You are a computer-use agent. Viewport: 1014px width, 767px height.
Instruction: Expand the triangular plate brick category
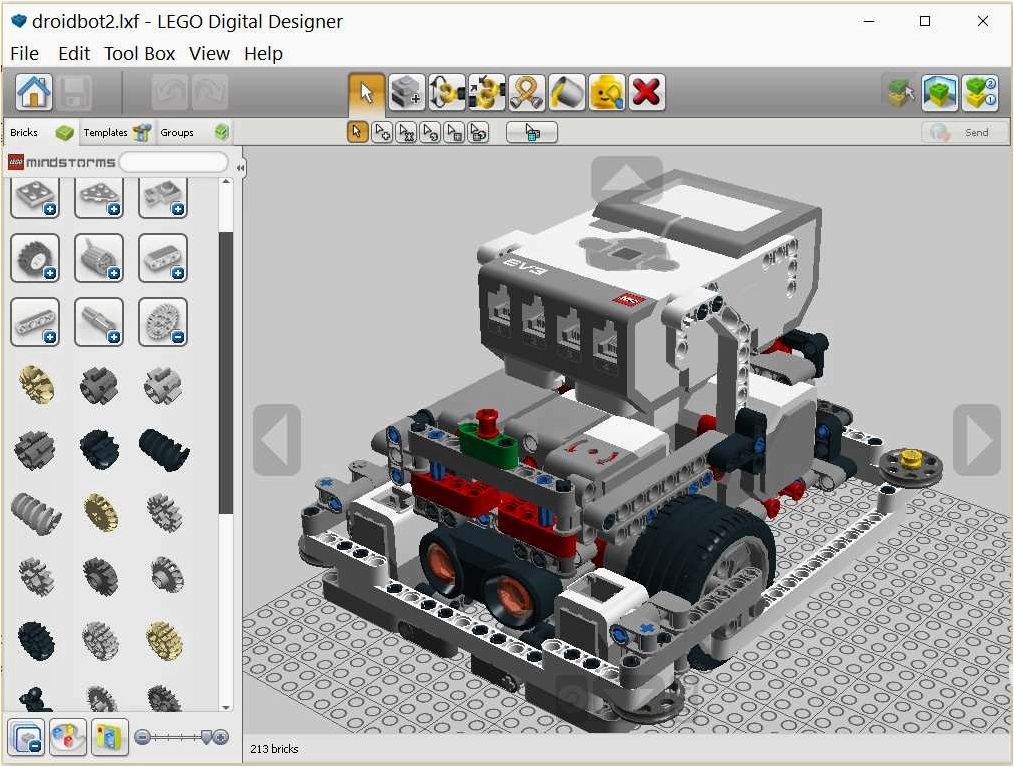click(99, 197)
